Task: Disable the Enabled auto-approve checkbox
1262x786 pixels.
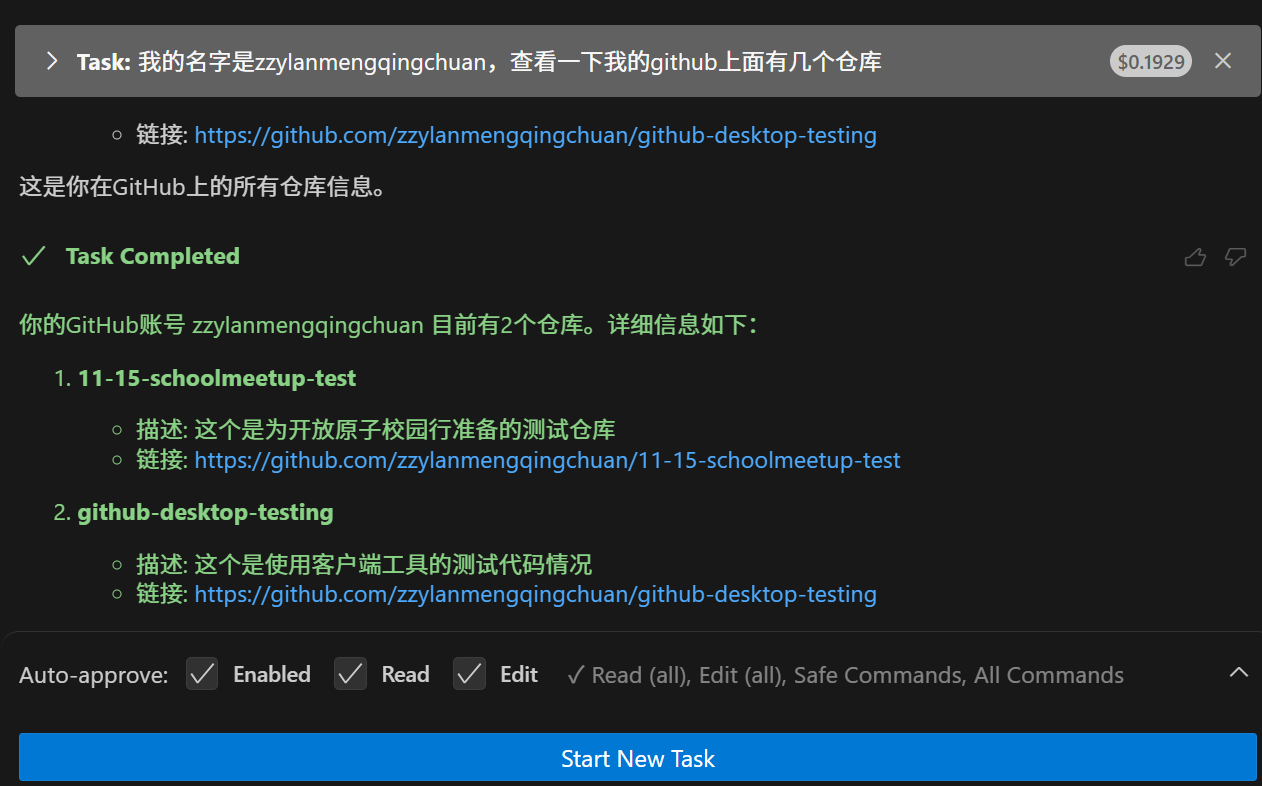Action: coord(201,674)
